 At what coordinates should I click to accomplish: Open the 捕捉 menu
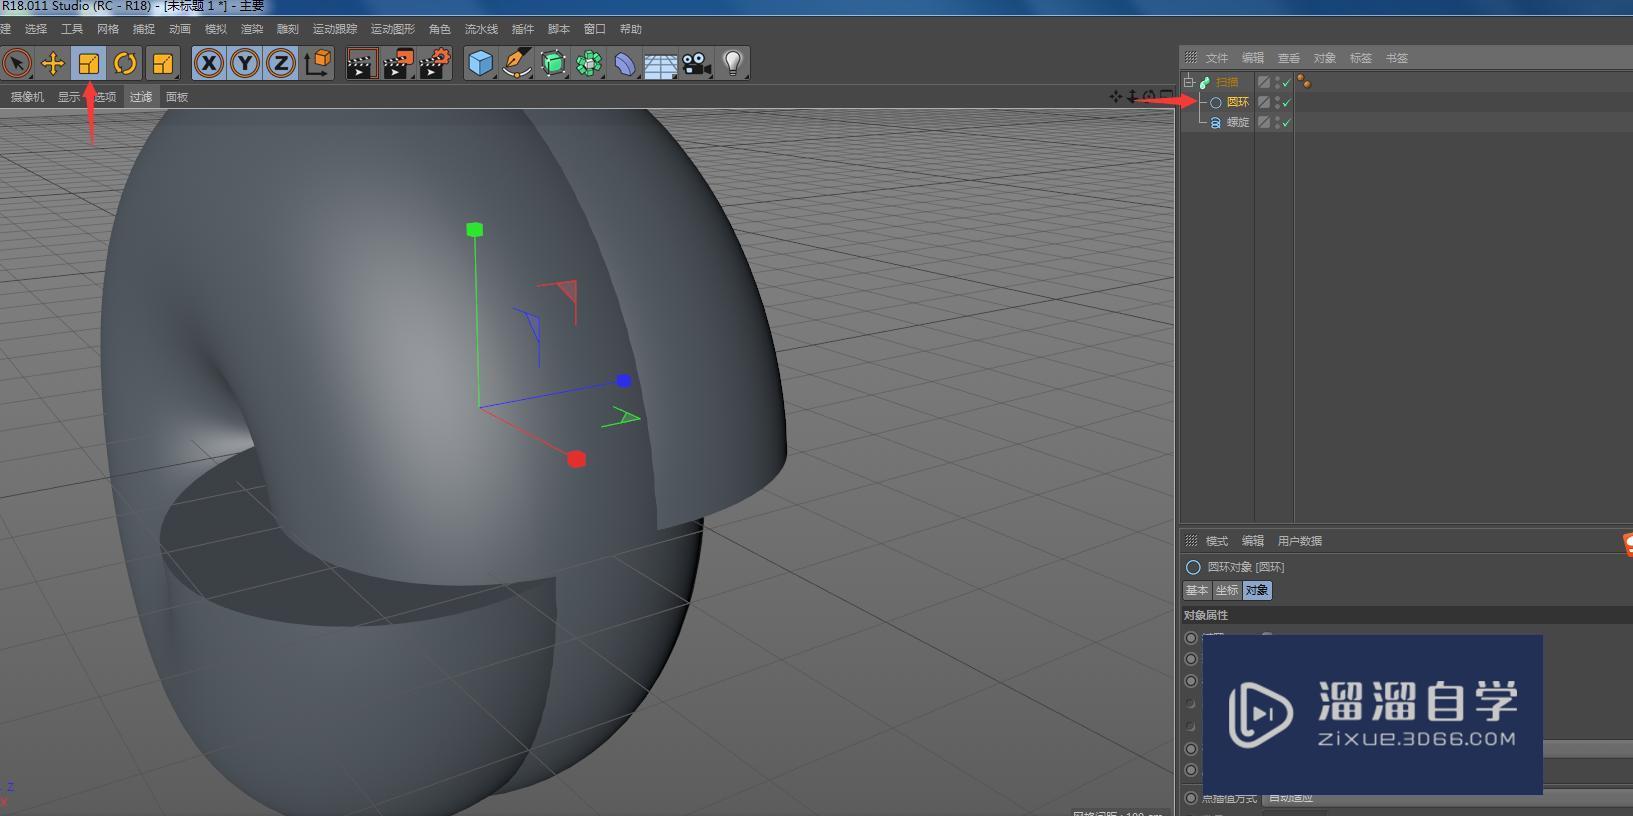pos(144,29)
